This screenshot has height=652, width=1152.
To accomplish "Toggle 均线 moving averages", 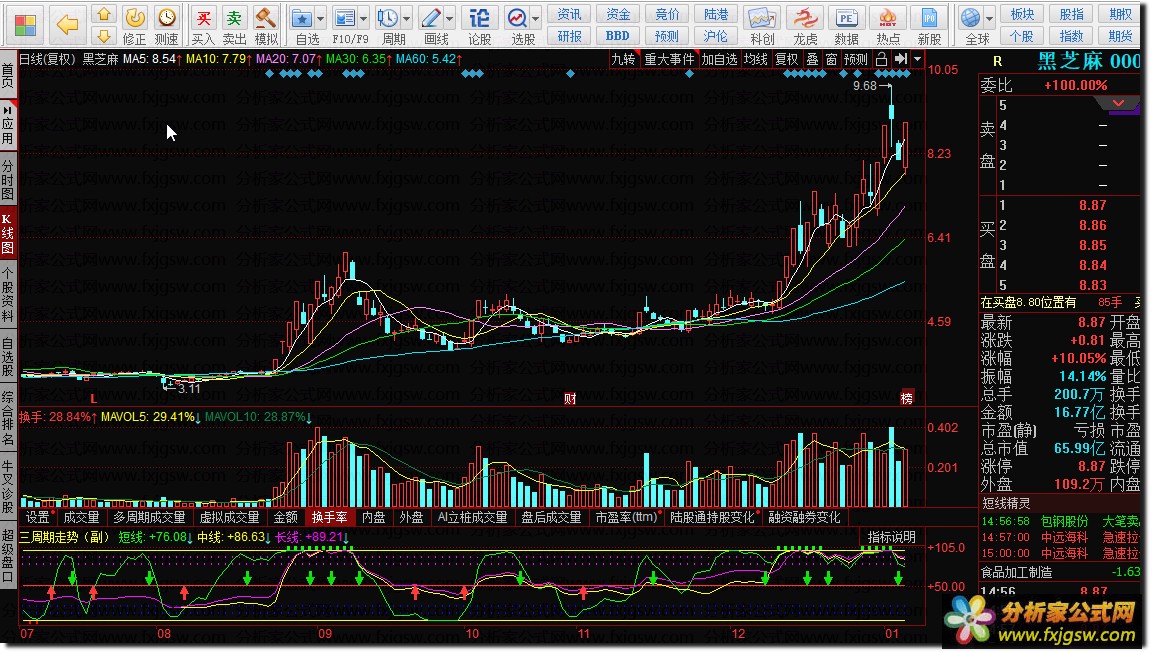I will pos(755,60).
